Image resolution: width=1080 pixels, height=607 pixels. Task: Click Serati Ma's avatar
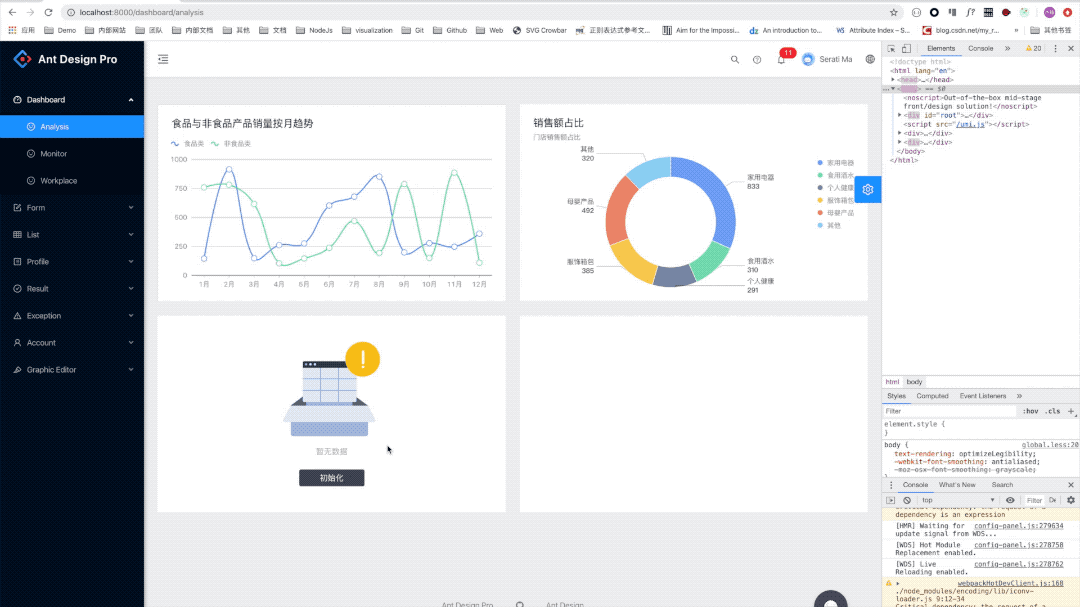click(x=808, y=59)
